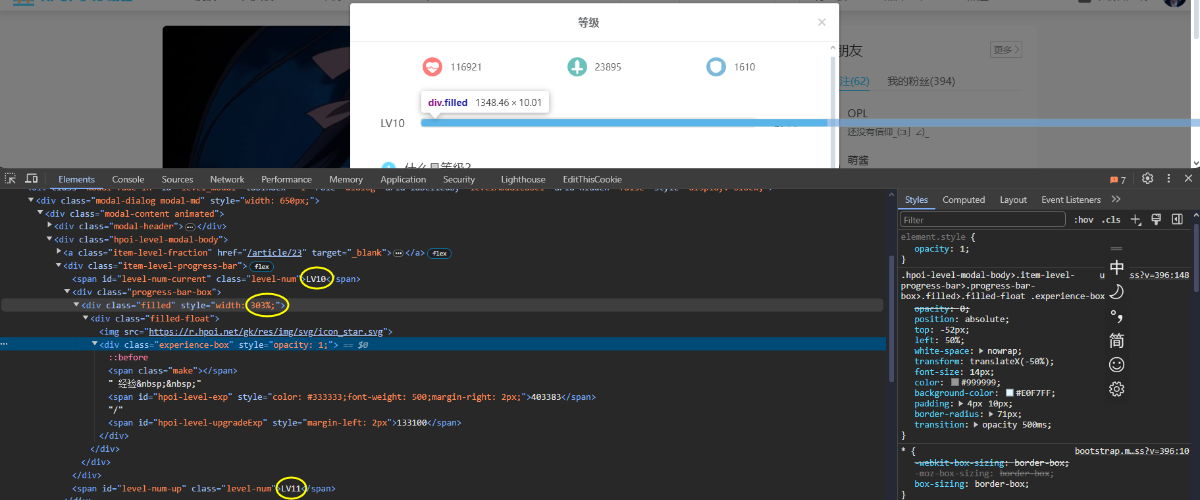1200x500 pixels.
Task: Add a new style rule with plus icon
Action: click(1135, 219)
